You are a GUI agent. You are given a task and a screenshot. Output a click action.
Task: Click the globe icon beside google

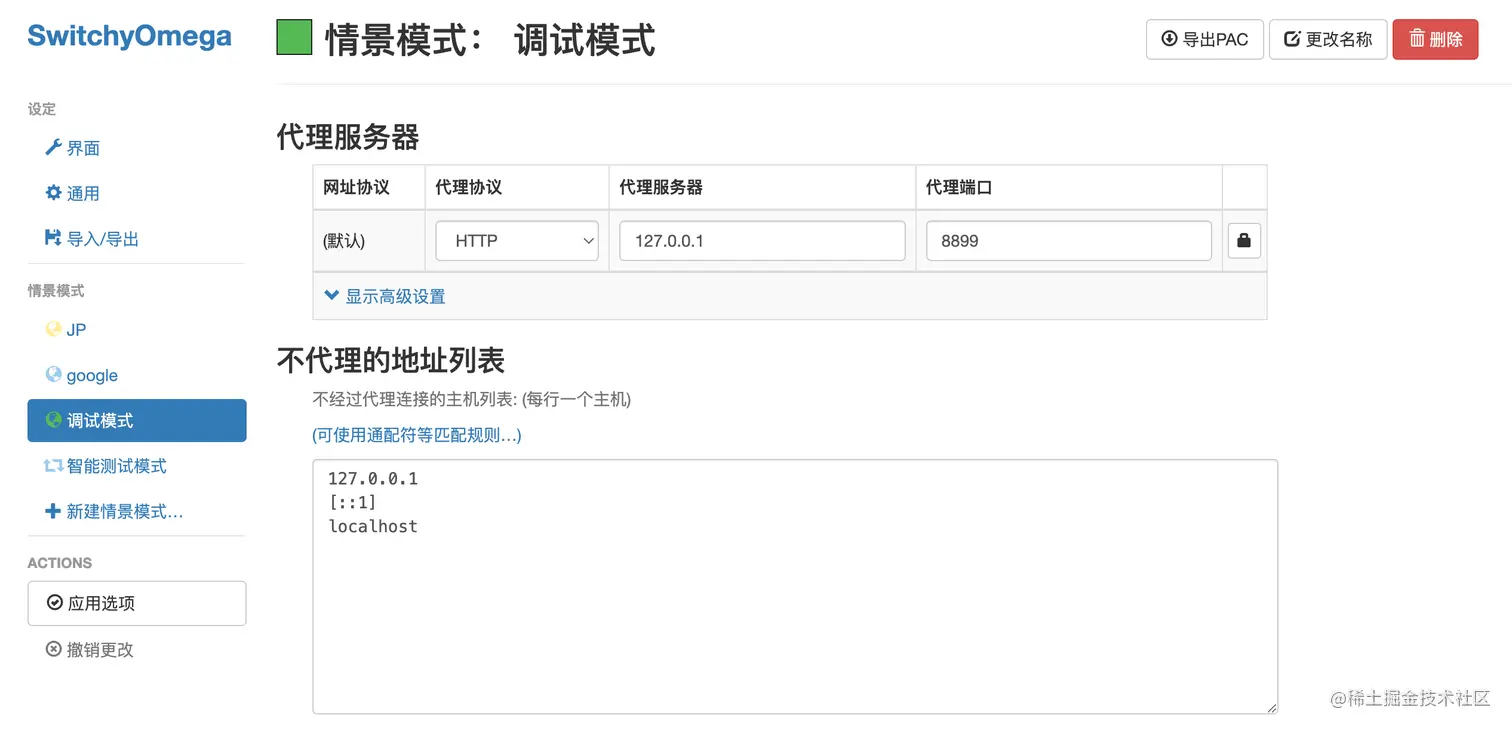[54, 374]
